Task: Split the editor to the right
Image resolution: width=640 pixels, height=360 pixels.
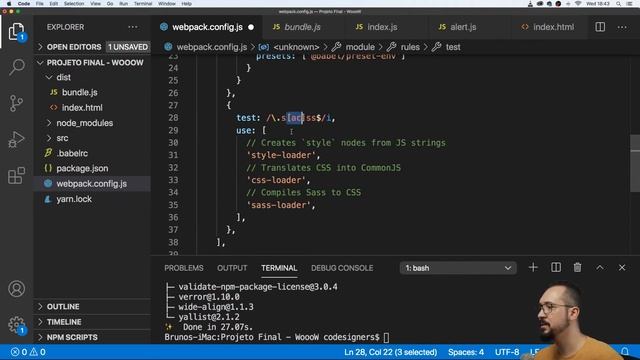Action: tap(600, 27)
